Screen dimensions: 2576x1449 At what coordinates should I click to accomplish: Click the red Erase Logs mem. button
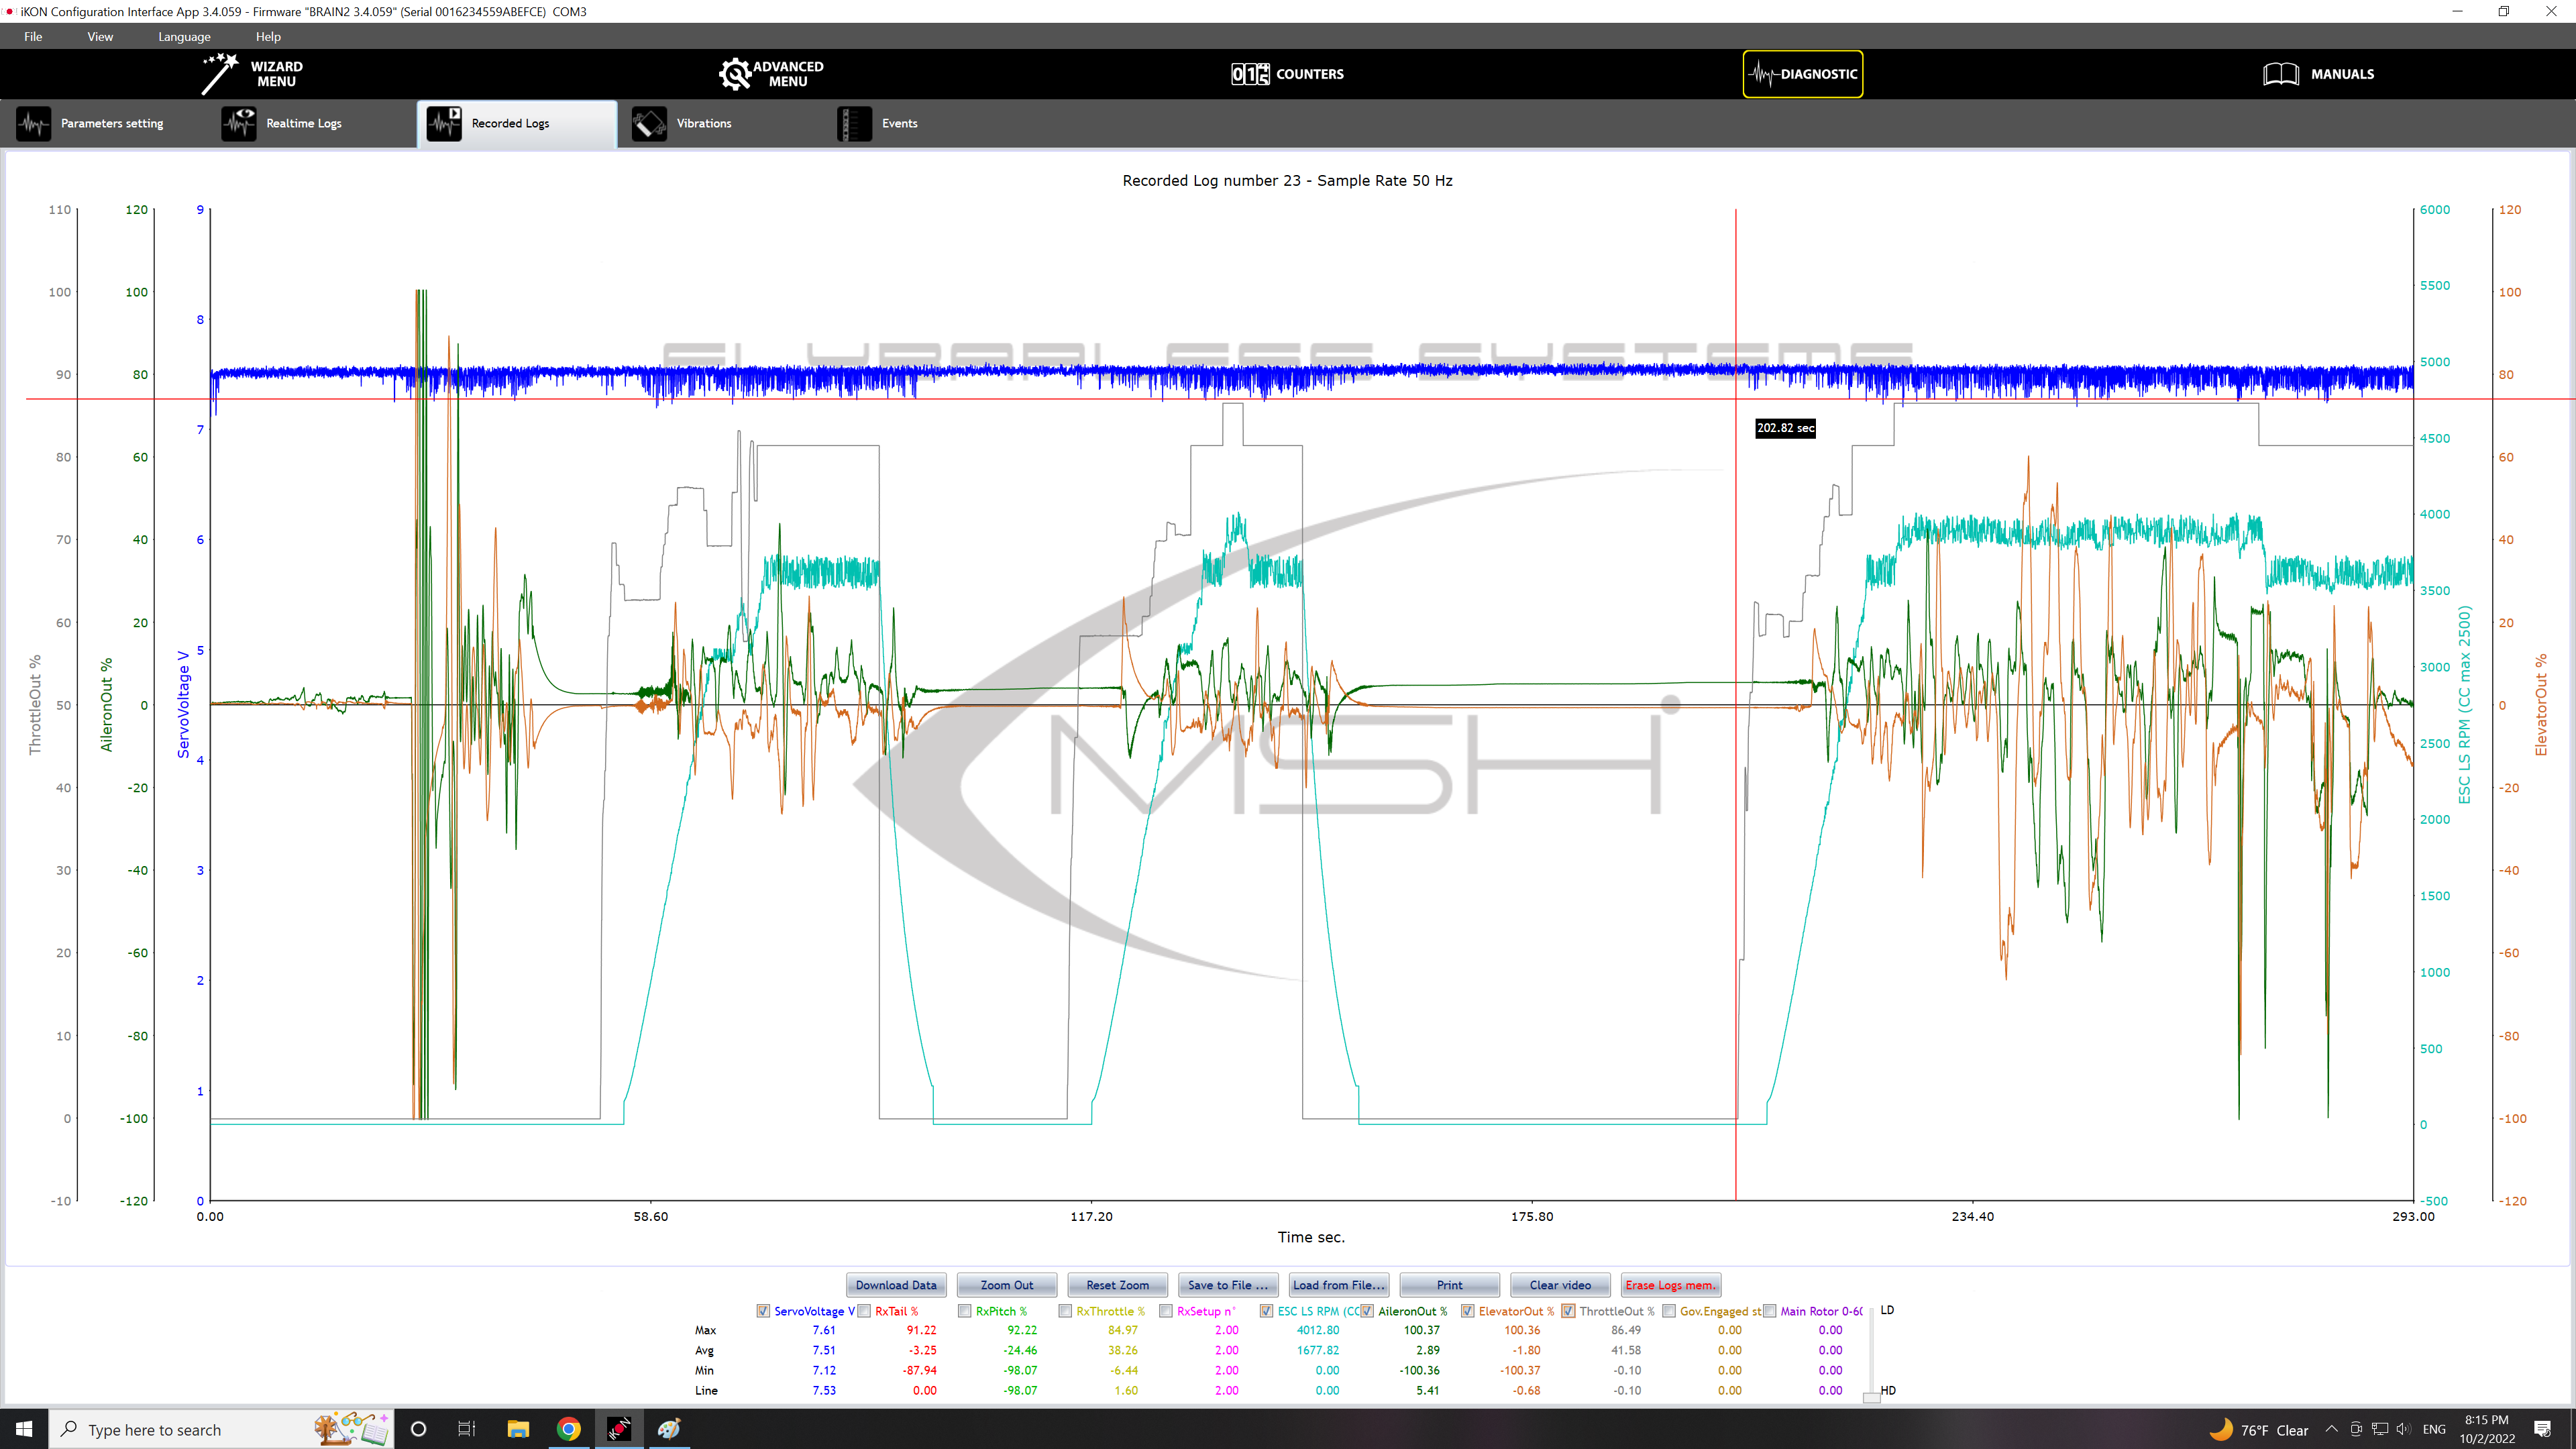(x=1670, y=1285)
